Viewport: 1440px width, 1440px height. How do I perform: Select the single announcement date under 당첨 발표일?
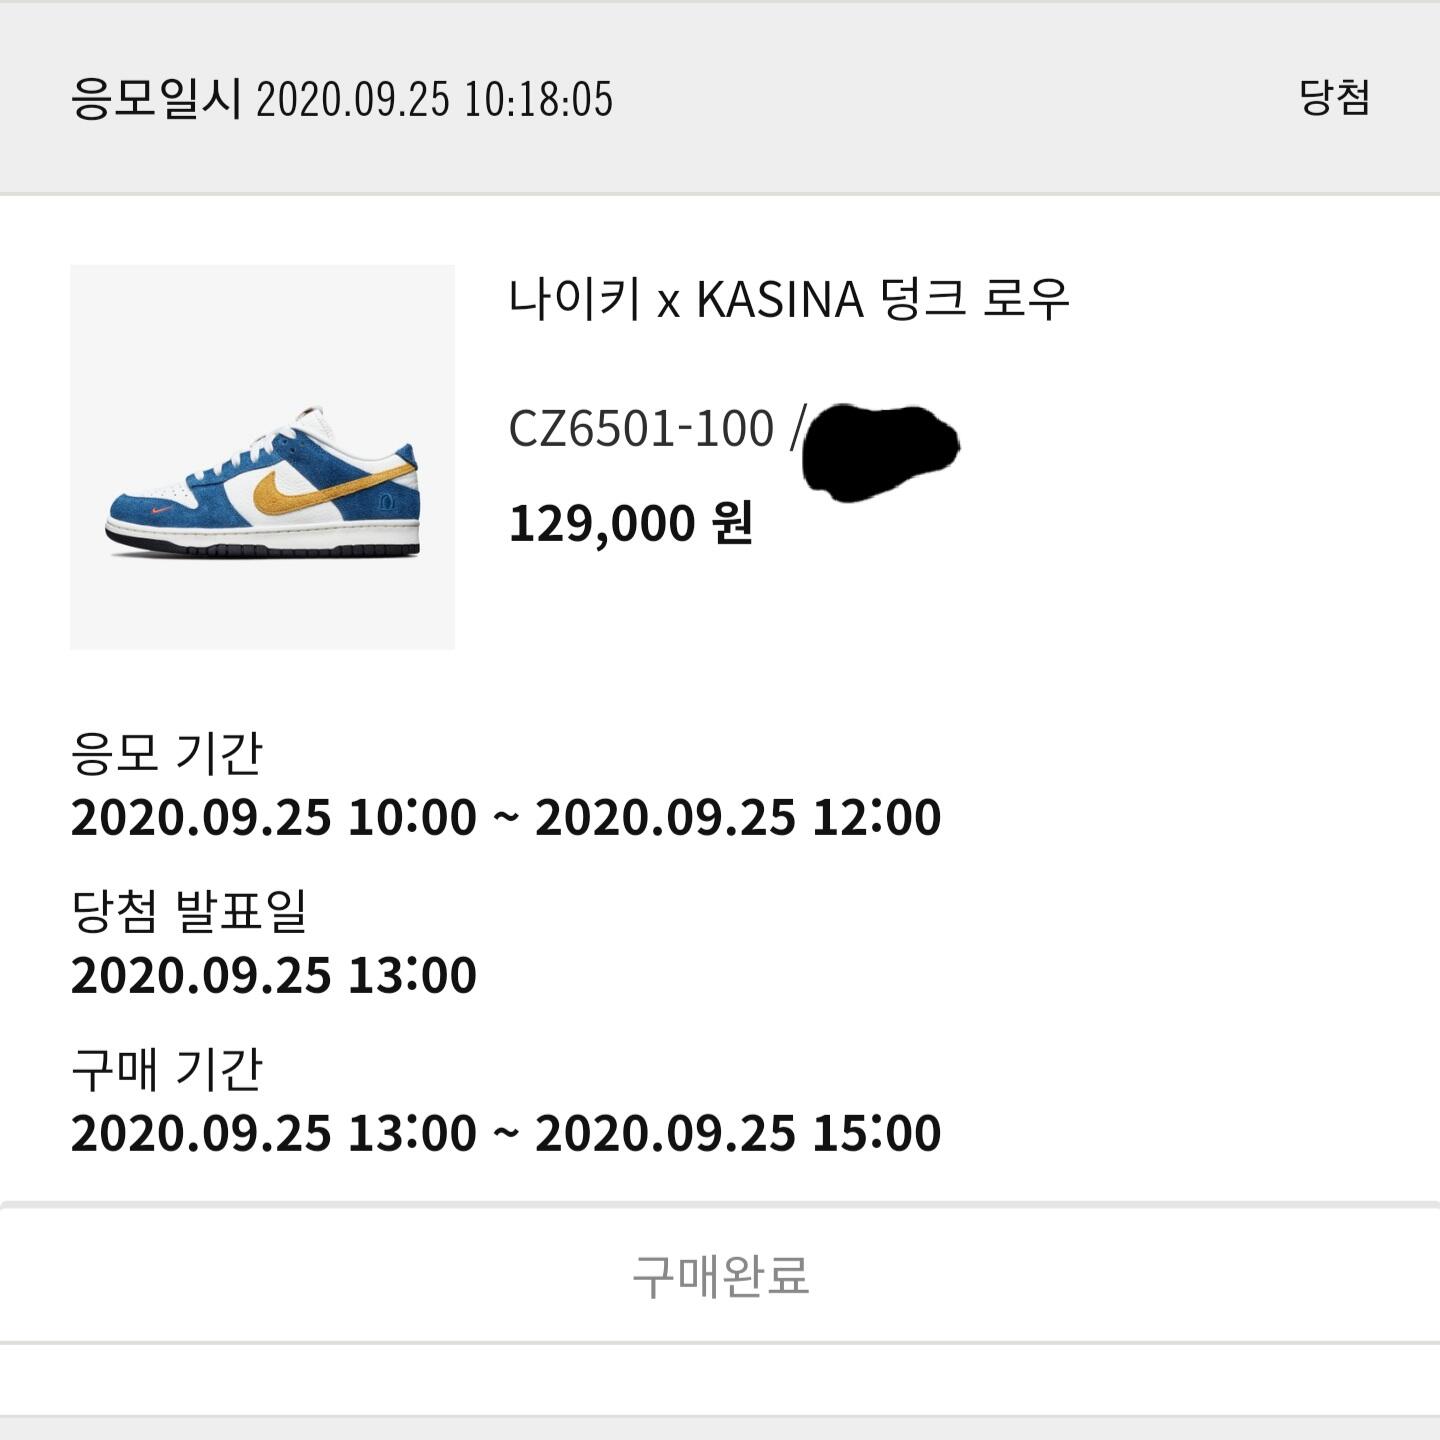coord(273,975)
